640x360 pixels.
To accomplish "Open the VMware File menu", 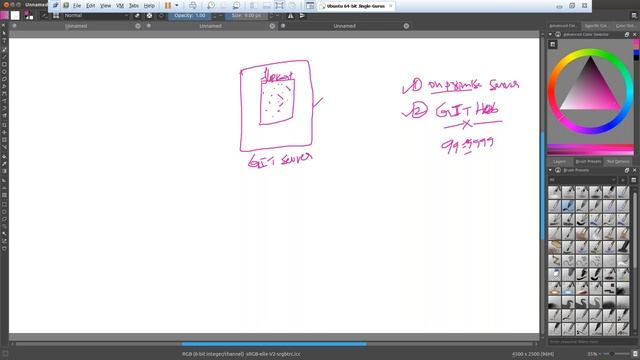I will tap(77, 6).
